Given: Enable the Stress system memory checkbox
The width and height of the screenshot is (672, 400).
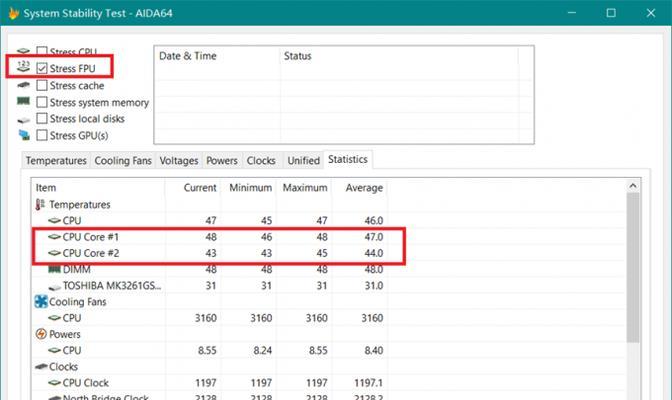Looking at the screenshot, I should click(x=42, y=102).
